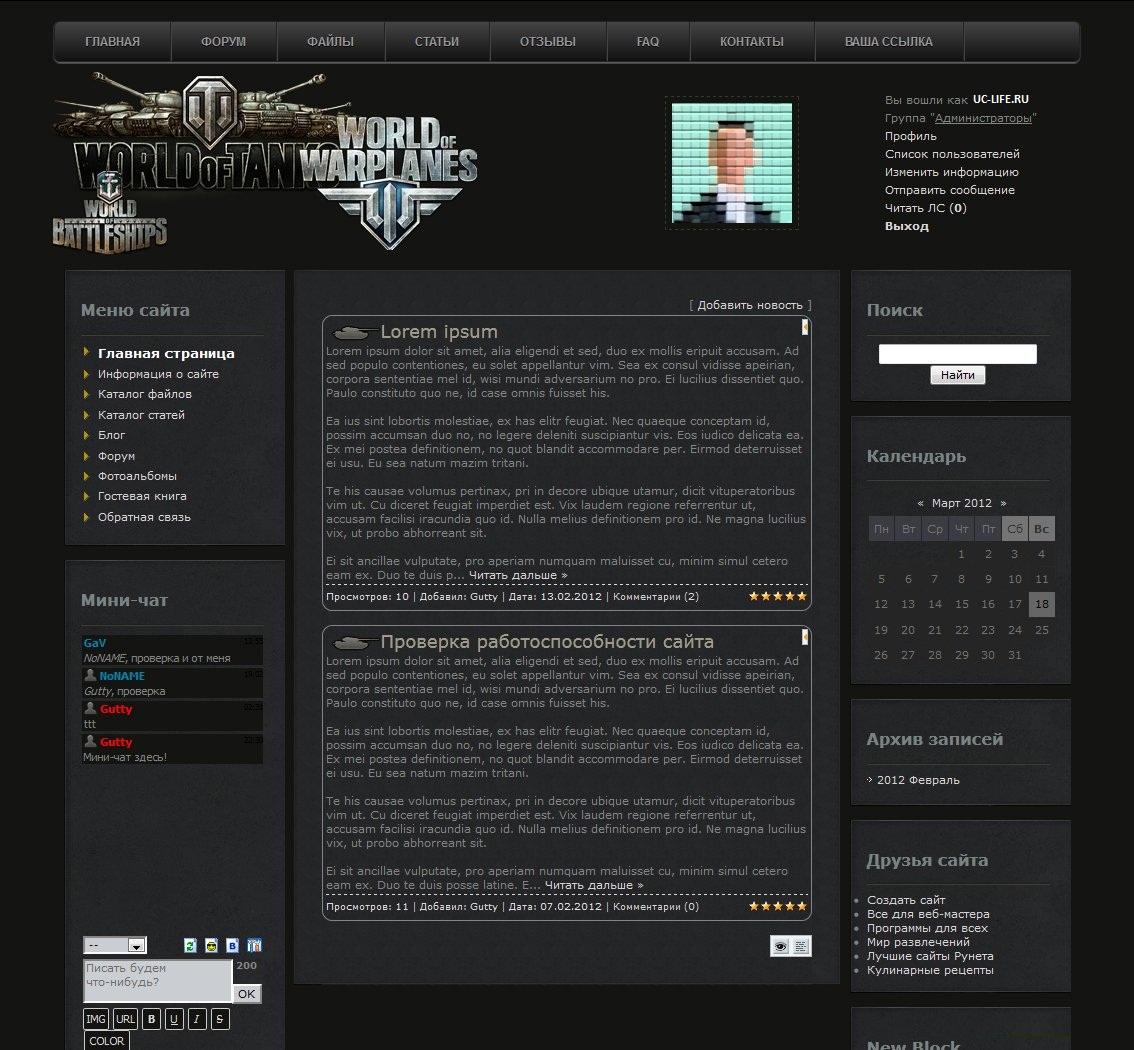The image size is (1134, 1050).
Task: Toggle the eye view icon below news
Action: pos(780,946)
